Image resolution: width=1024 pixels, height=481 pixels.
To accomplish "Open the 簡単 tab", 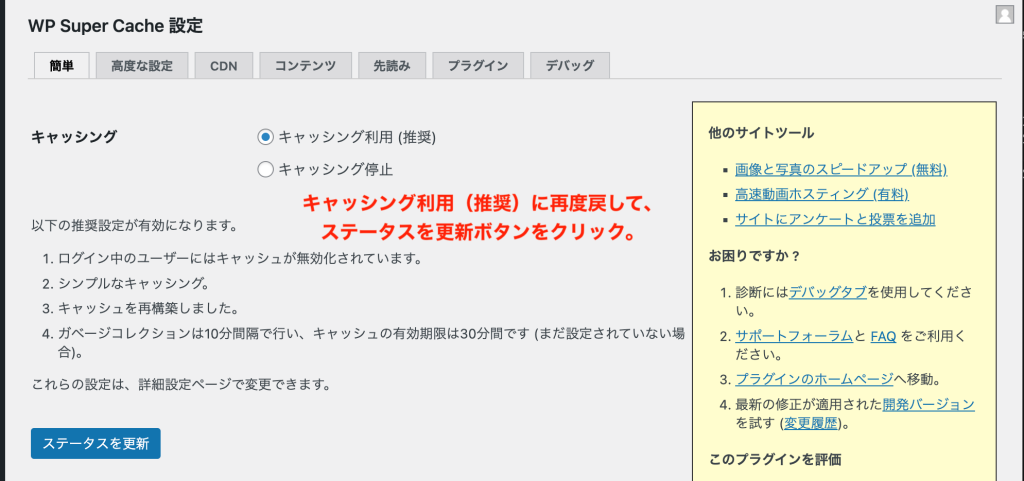I will (x=61, y=65).
